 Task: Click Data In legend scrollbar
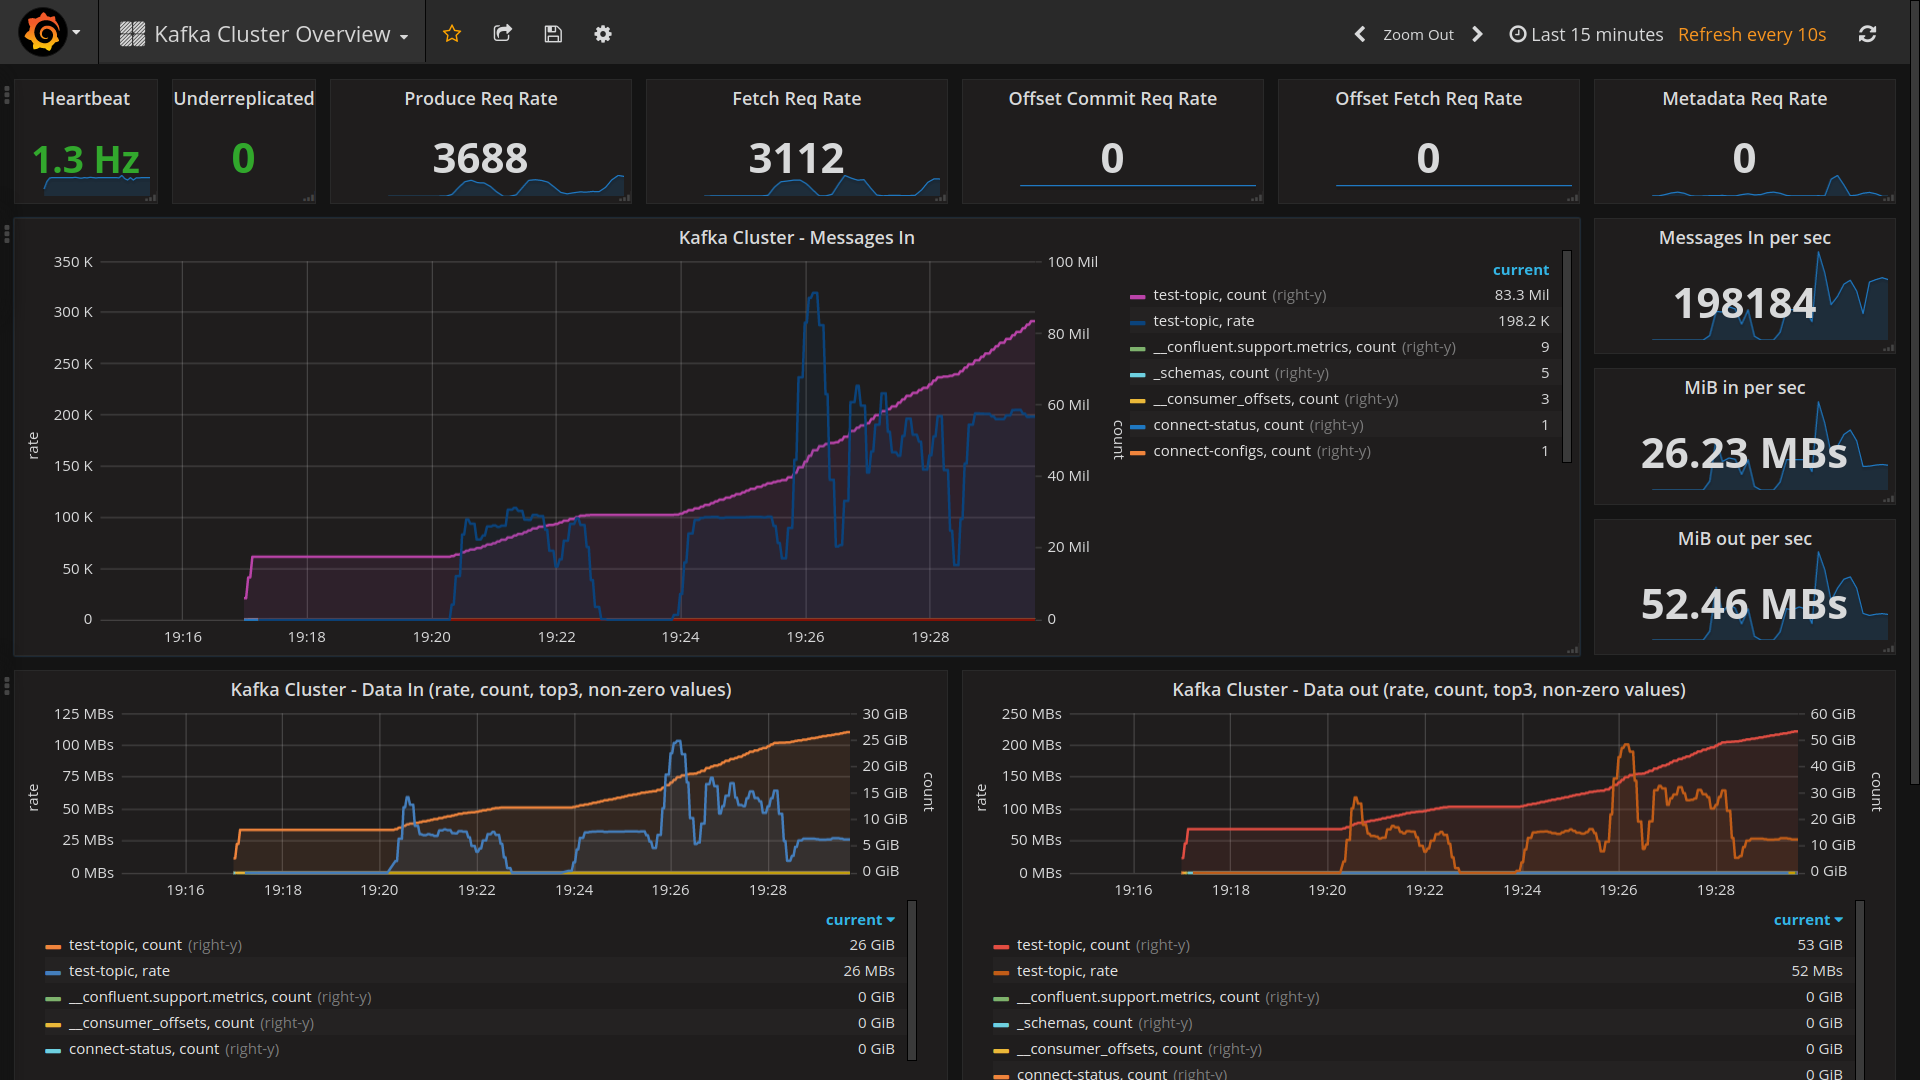point(912,980)
